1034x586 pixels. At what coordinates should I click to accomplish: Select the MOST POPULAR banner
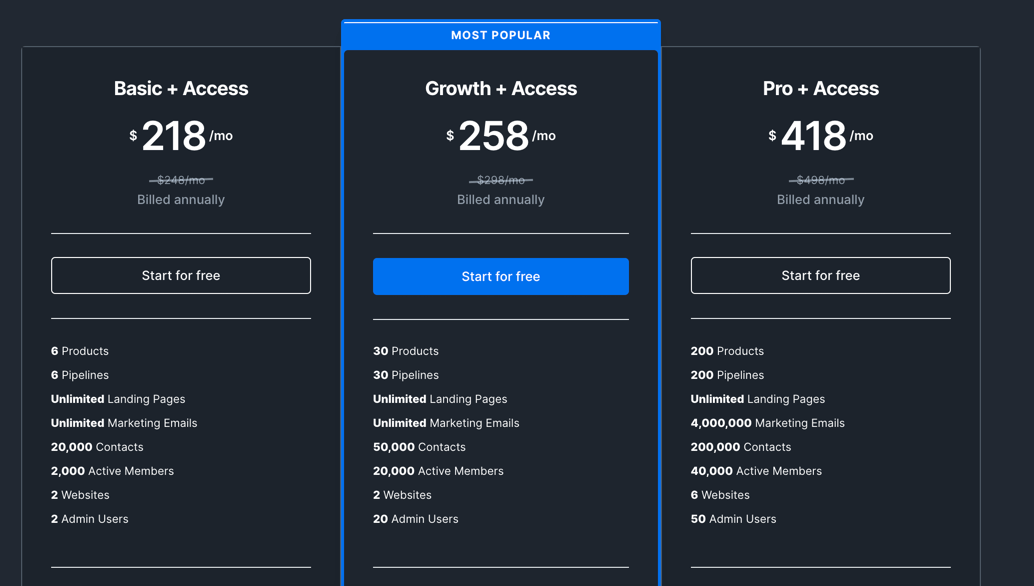point(501,35)
